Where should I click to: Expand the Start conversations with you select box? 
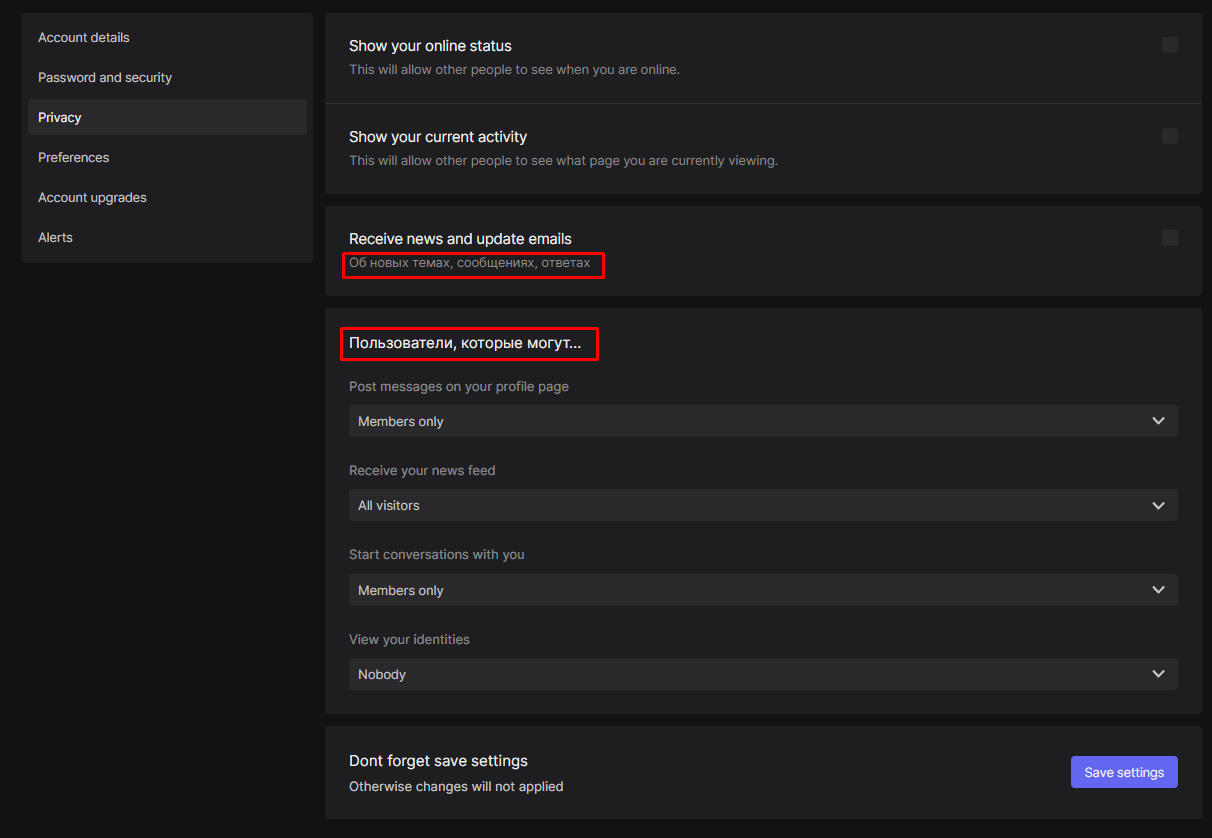762,590
